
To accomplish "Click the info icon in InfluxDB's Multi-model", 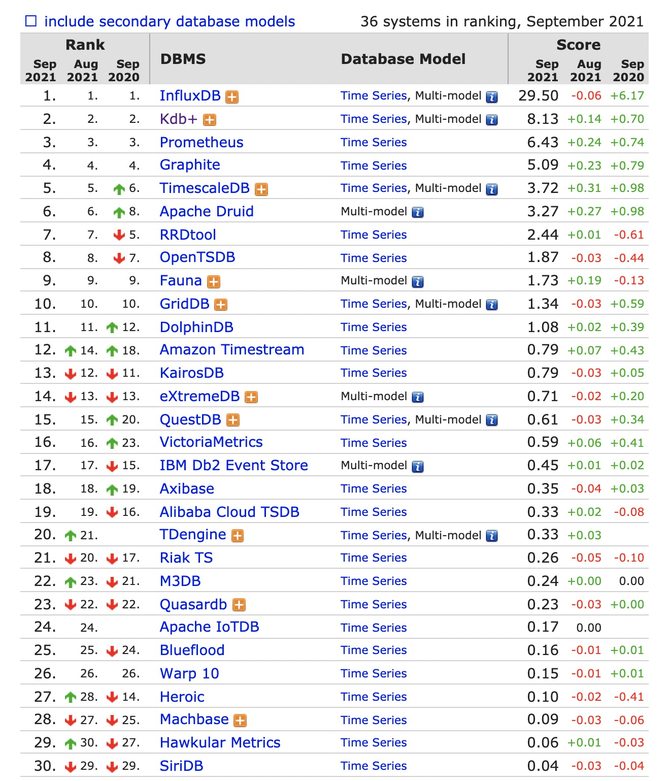I will [x=491, y=97].
